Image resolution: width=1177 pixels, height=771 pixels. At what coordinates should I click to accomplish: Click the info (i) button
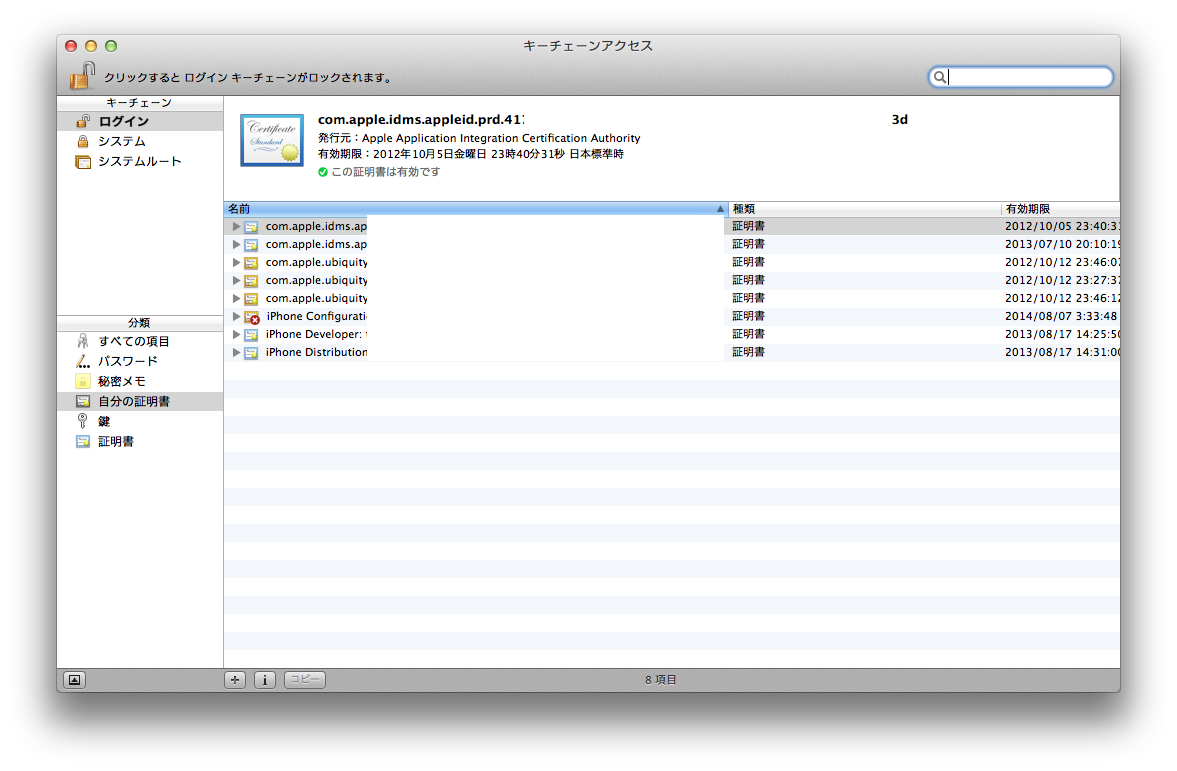tap(265, 680)
